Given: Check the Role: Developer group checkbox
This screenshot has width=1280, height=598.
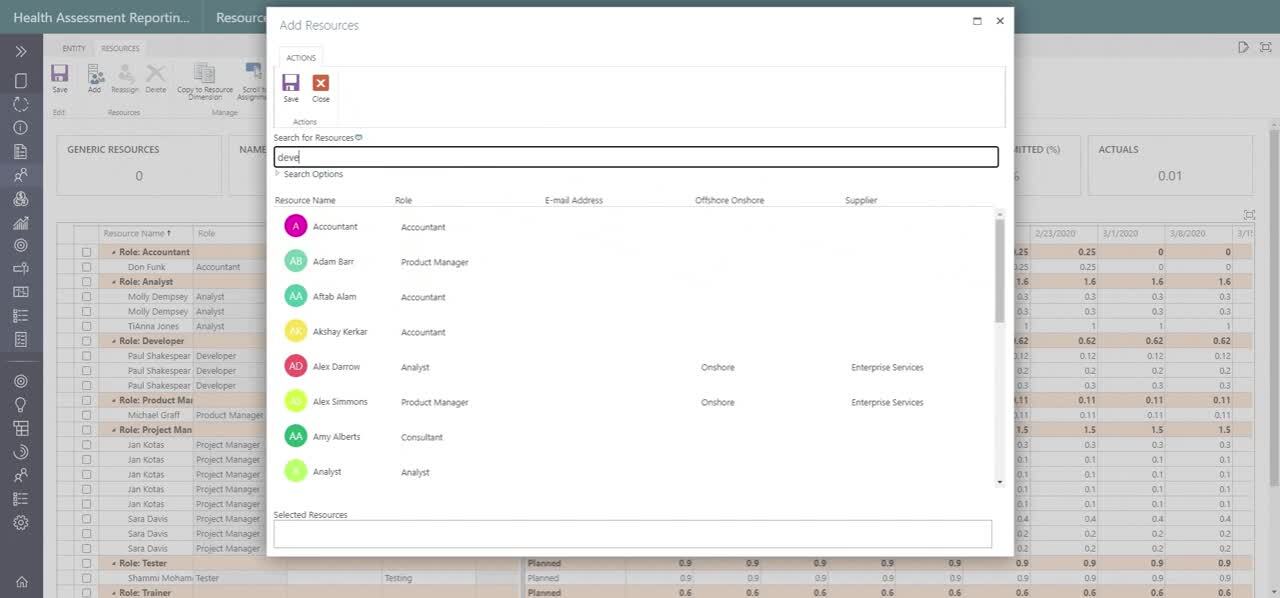Looking at the screenshot, I should (x=87, y=341).
